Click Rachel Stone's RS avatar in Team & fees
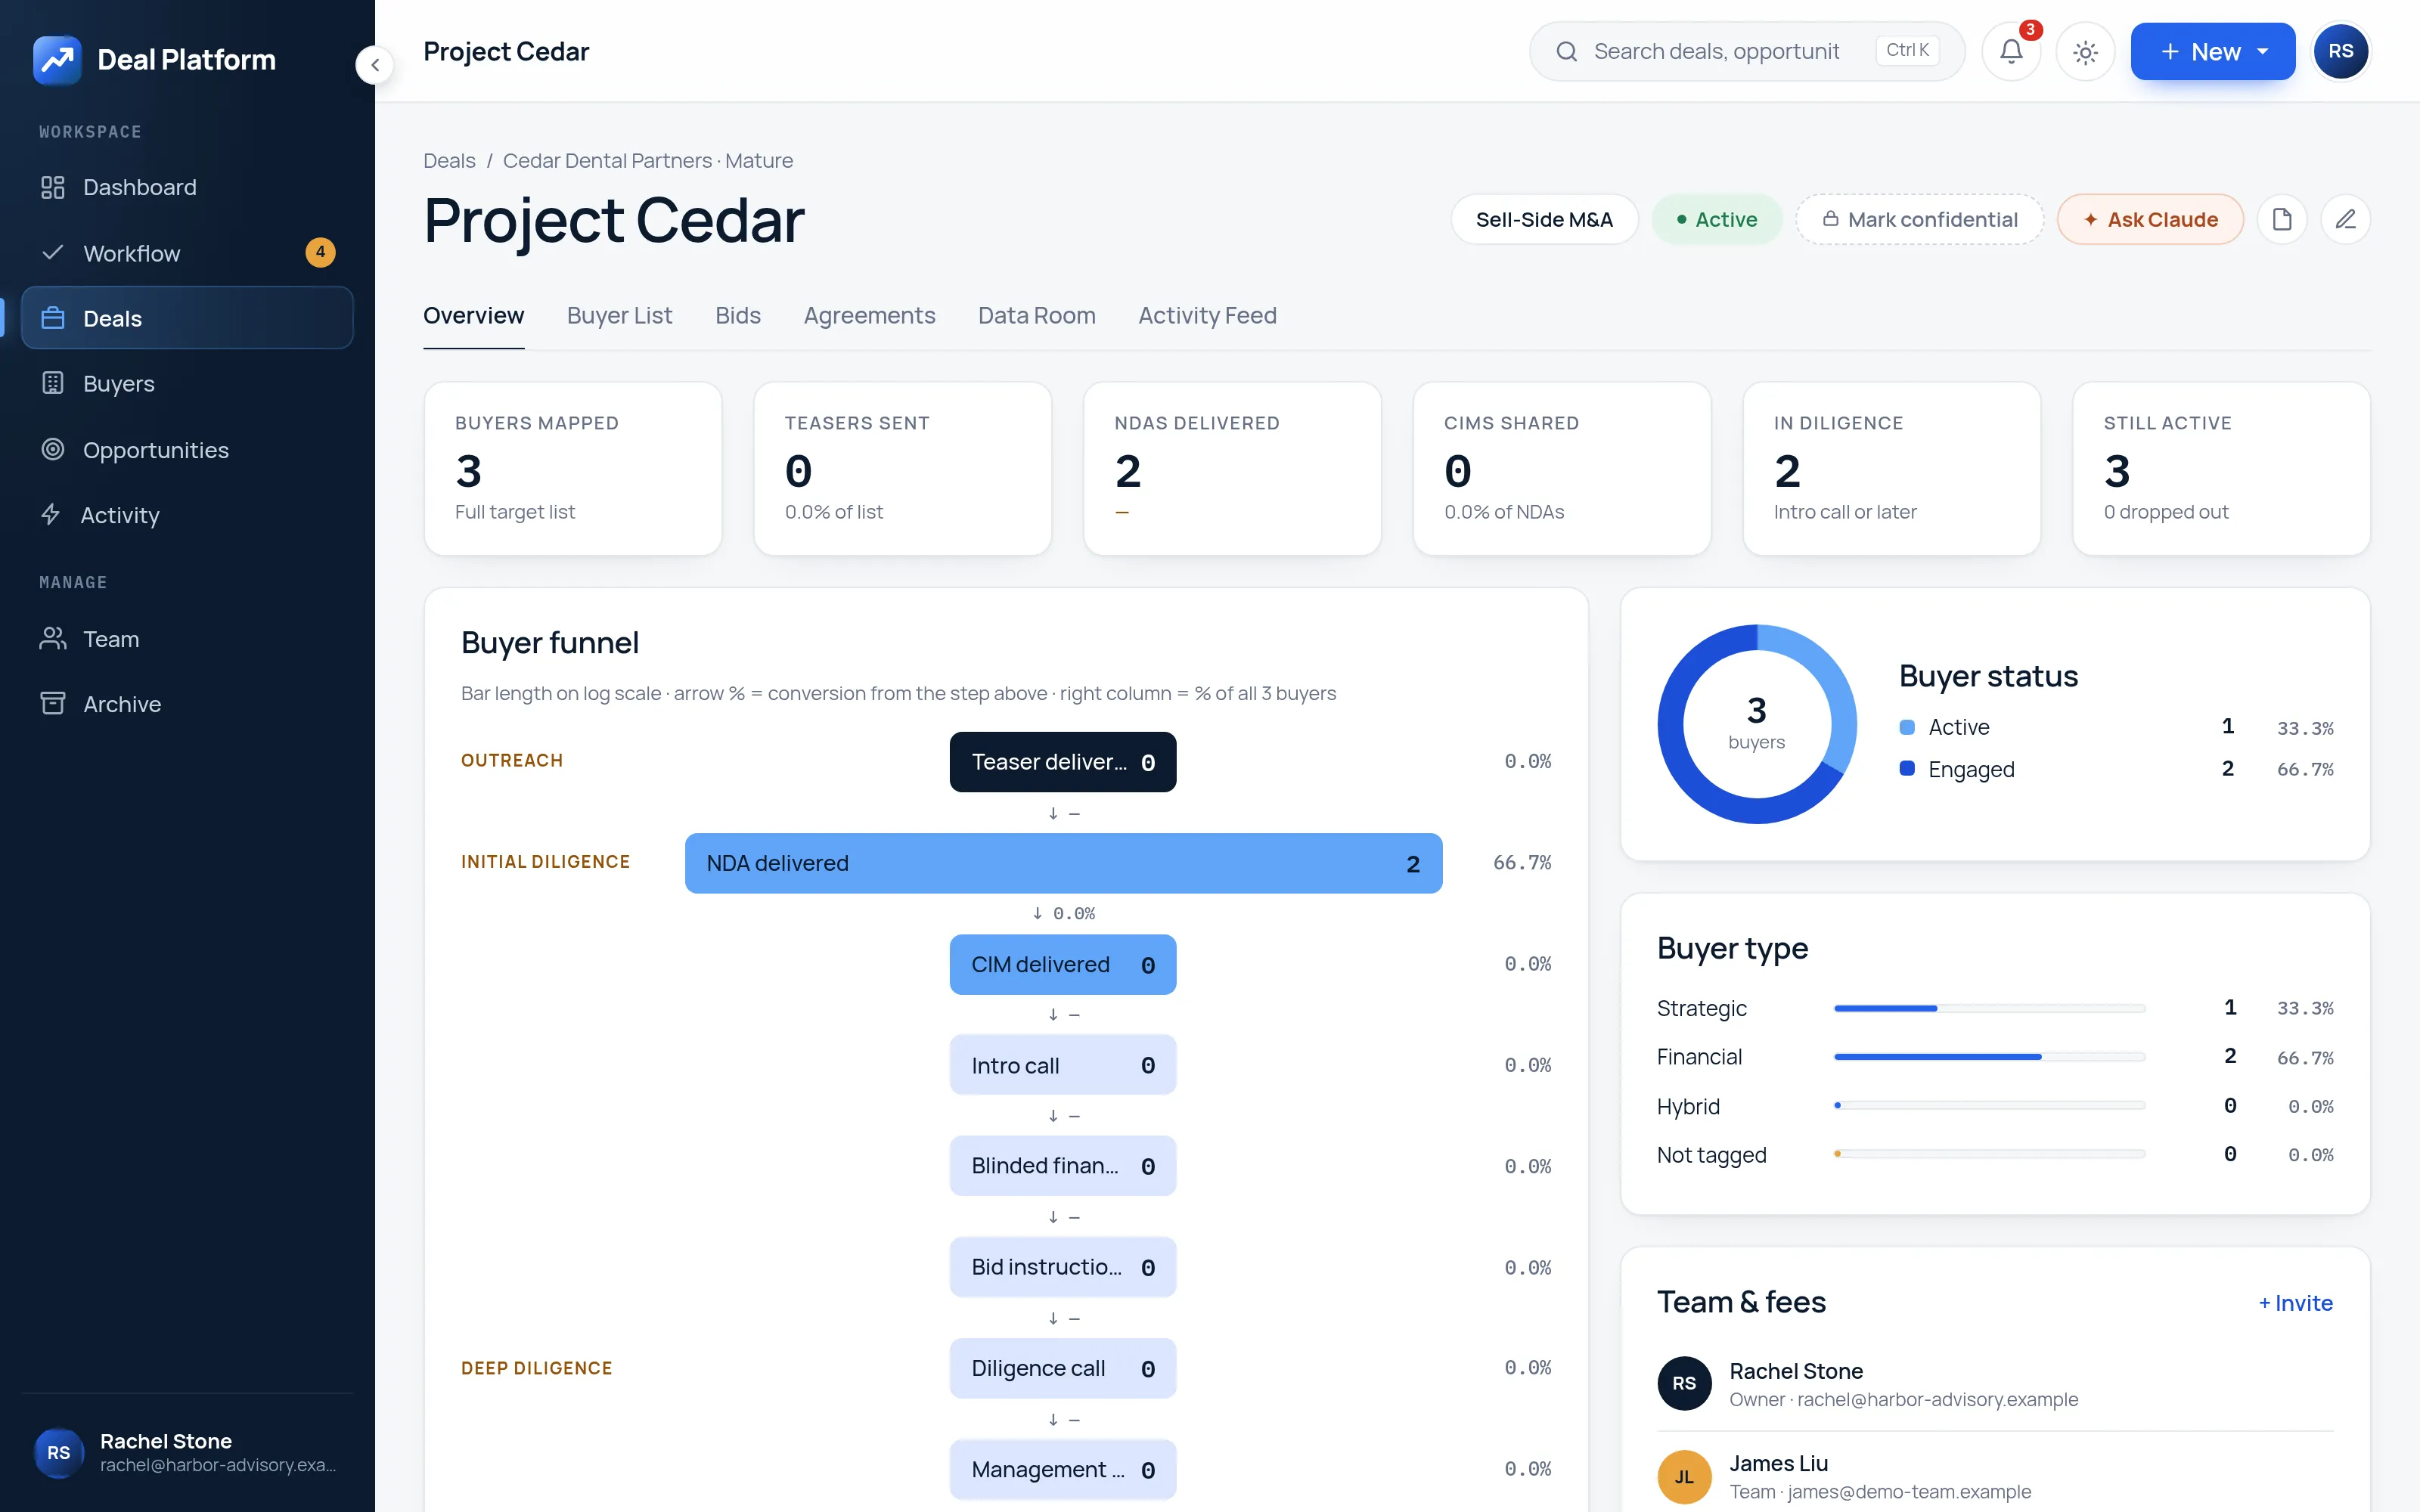This screenshot has height=1512, width=2420. tap(1684, 1383)
